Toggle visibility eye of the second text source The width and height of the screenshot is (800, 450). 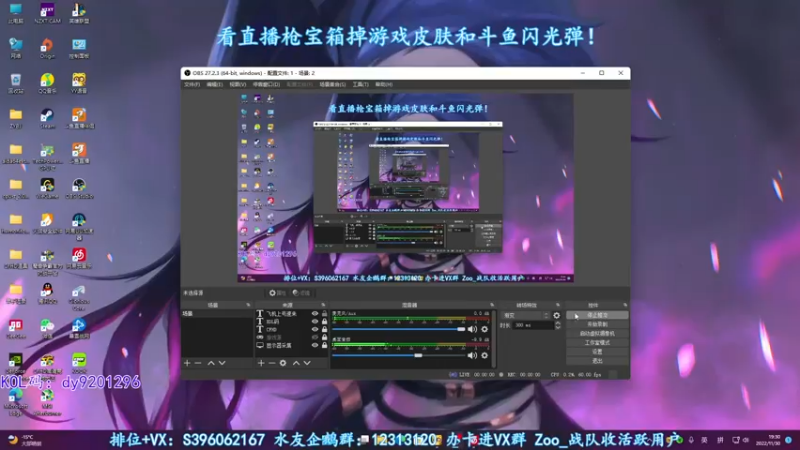[315, 321]
